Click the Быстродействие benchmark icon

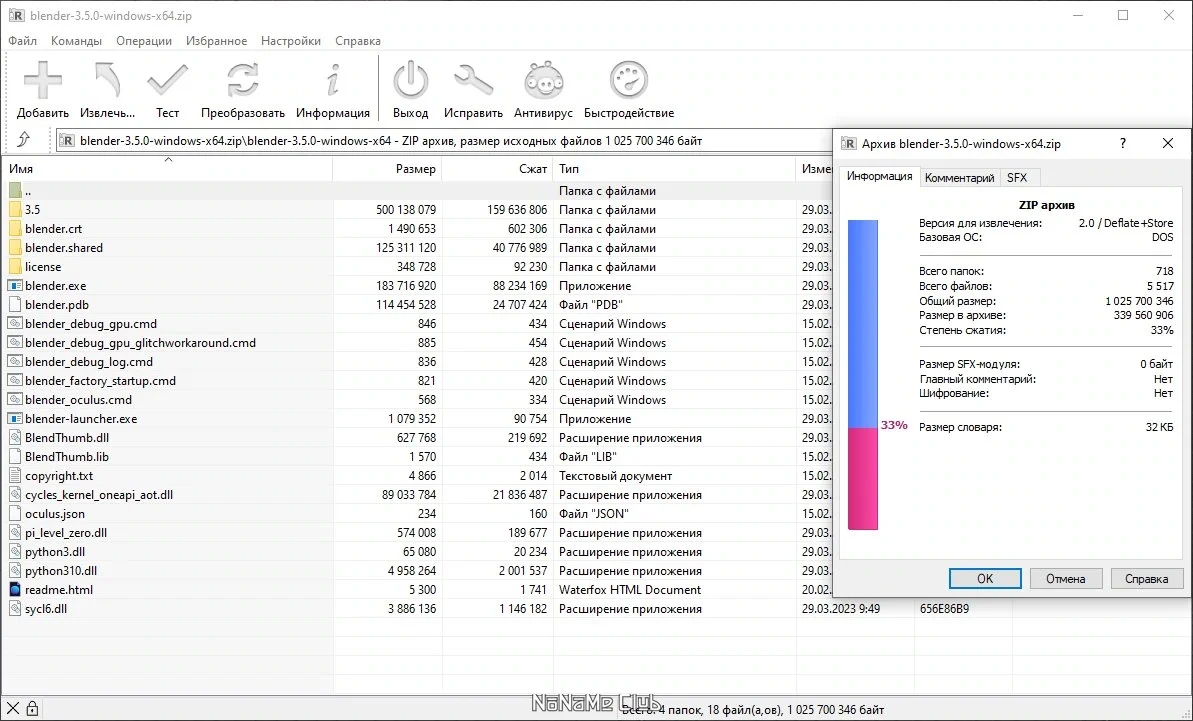pos(629,81)
